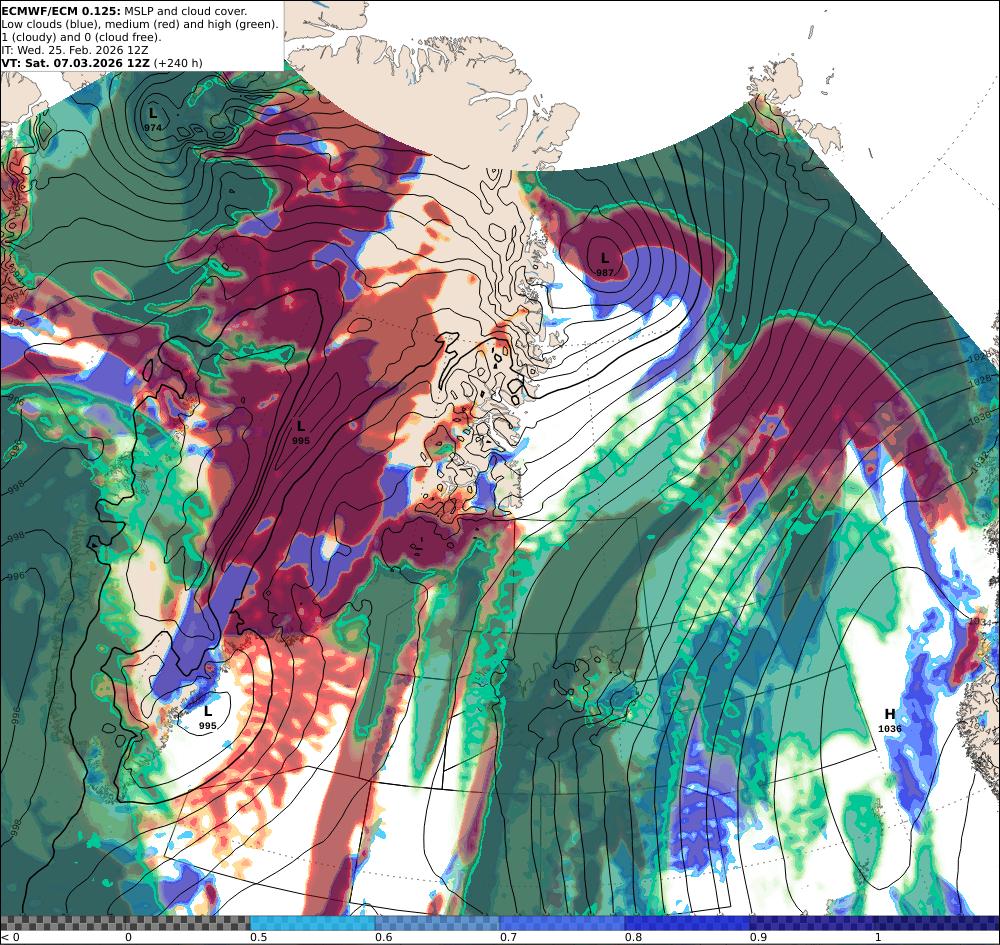Click the '1 (cloudy) and 0 (cloud free)' text

pyautogui.click(x=81, y=37)
